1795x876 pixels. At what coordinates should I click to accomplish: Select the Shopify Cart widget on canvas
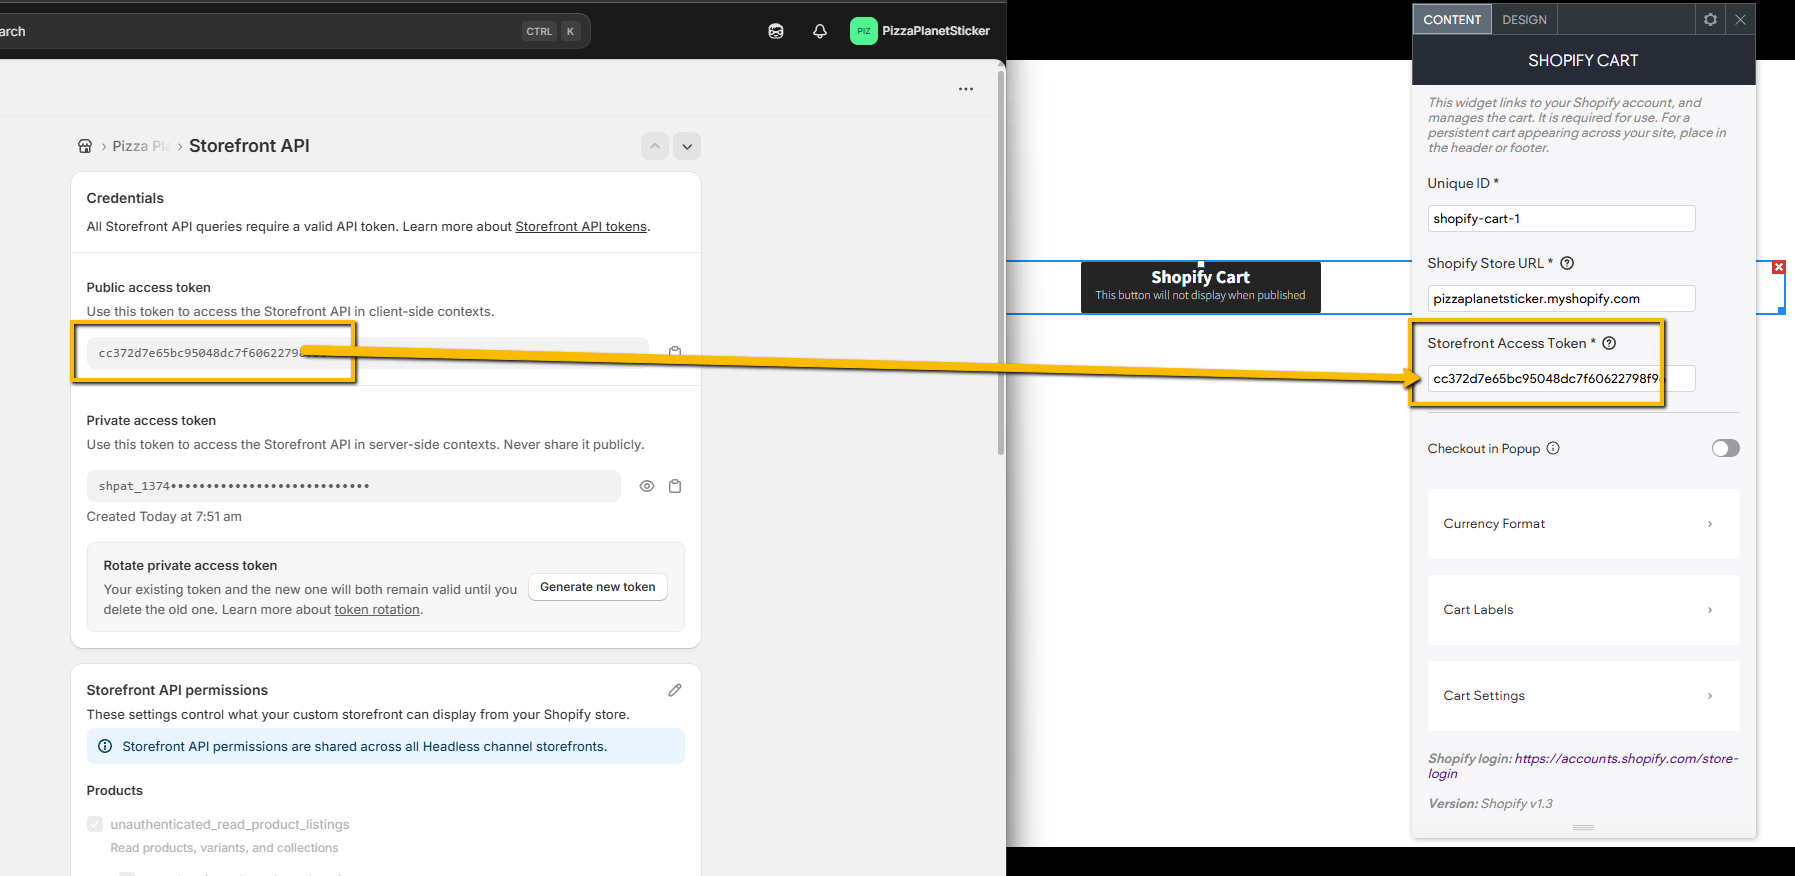click(1200, 287)
